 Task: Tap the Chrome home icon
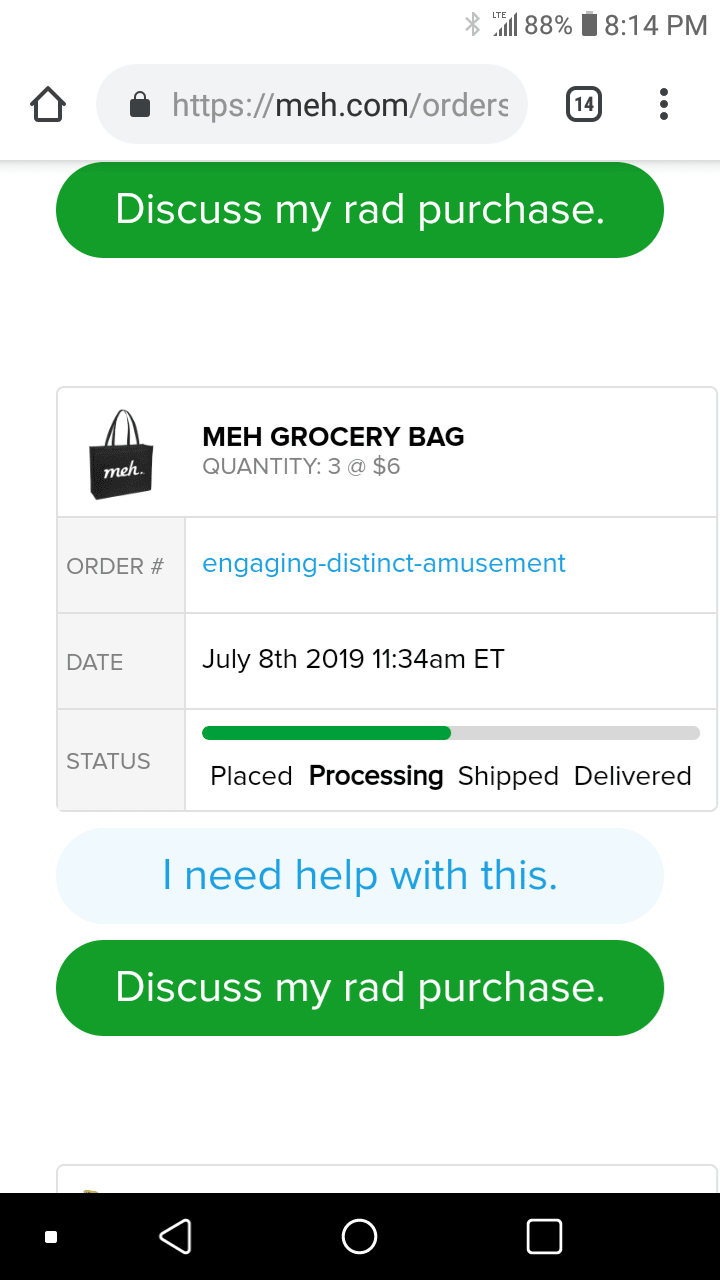(x=48, y=104)
